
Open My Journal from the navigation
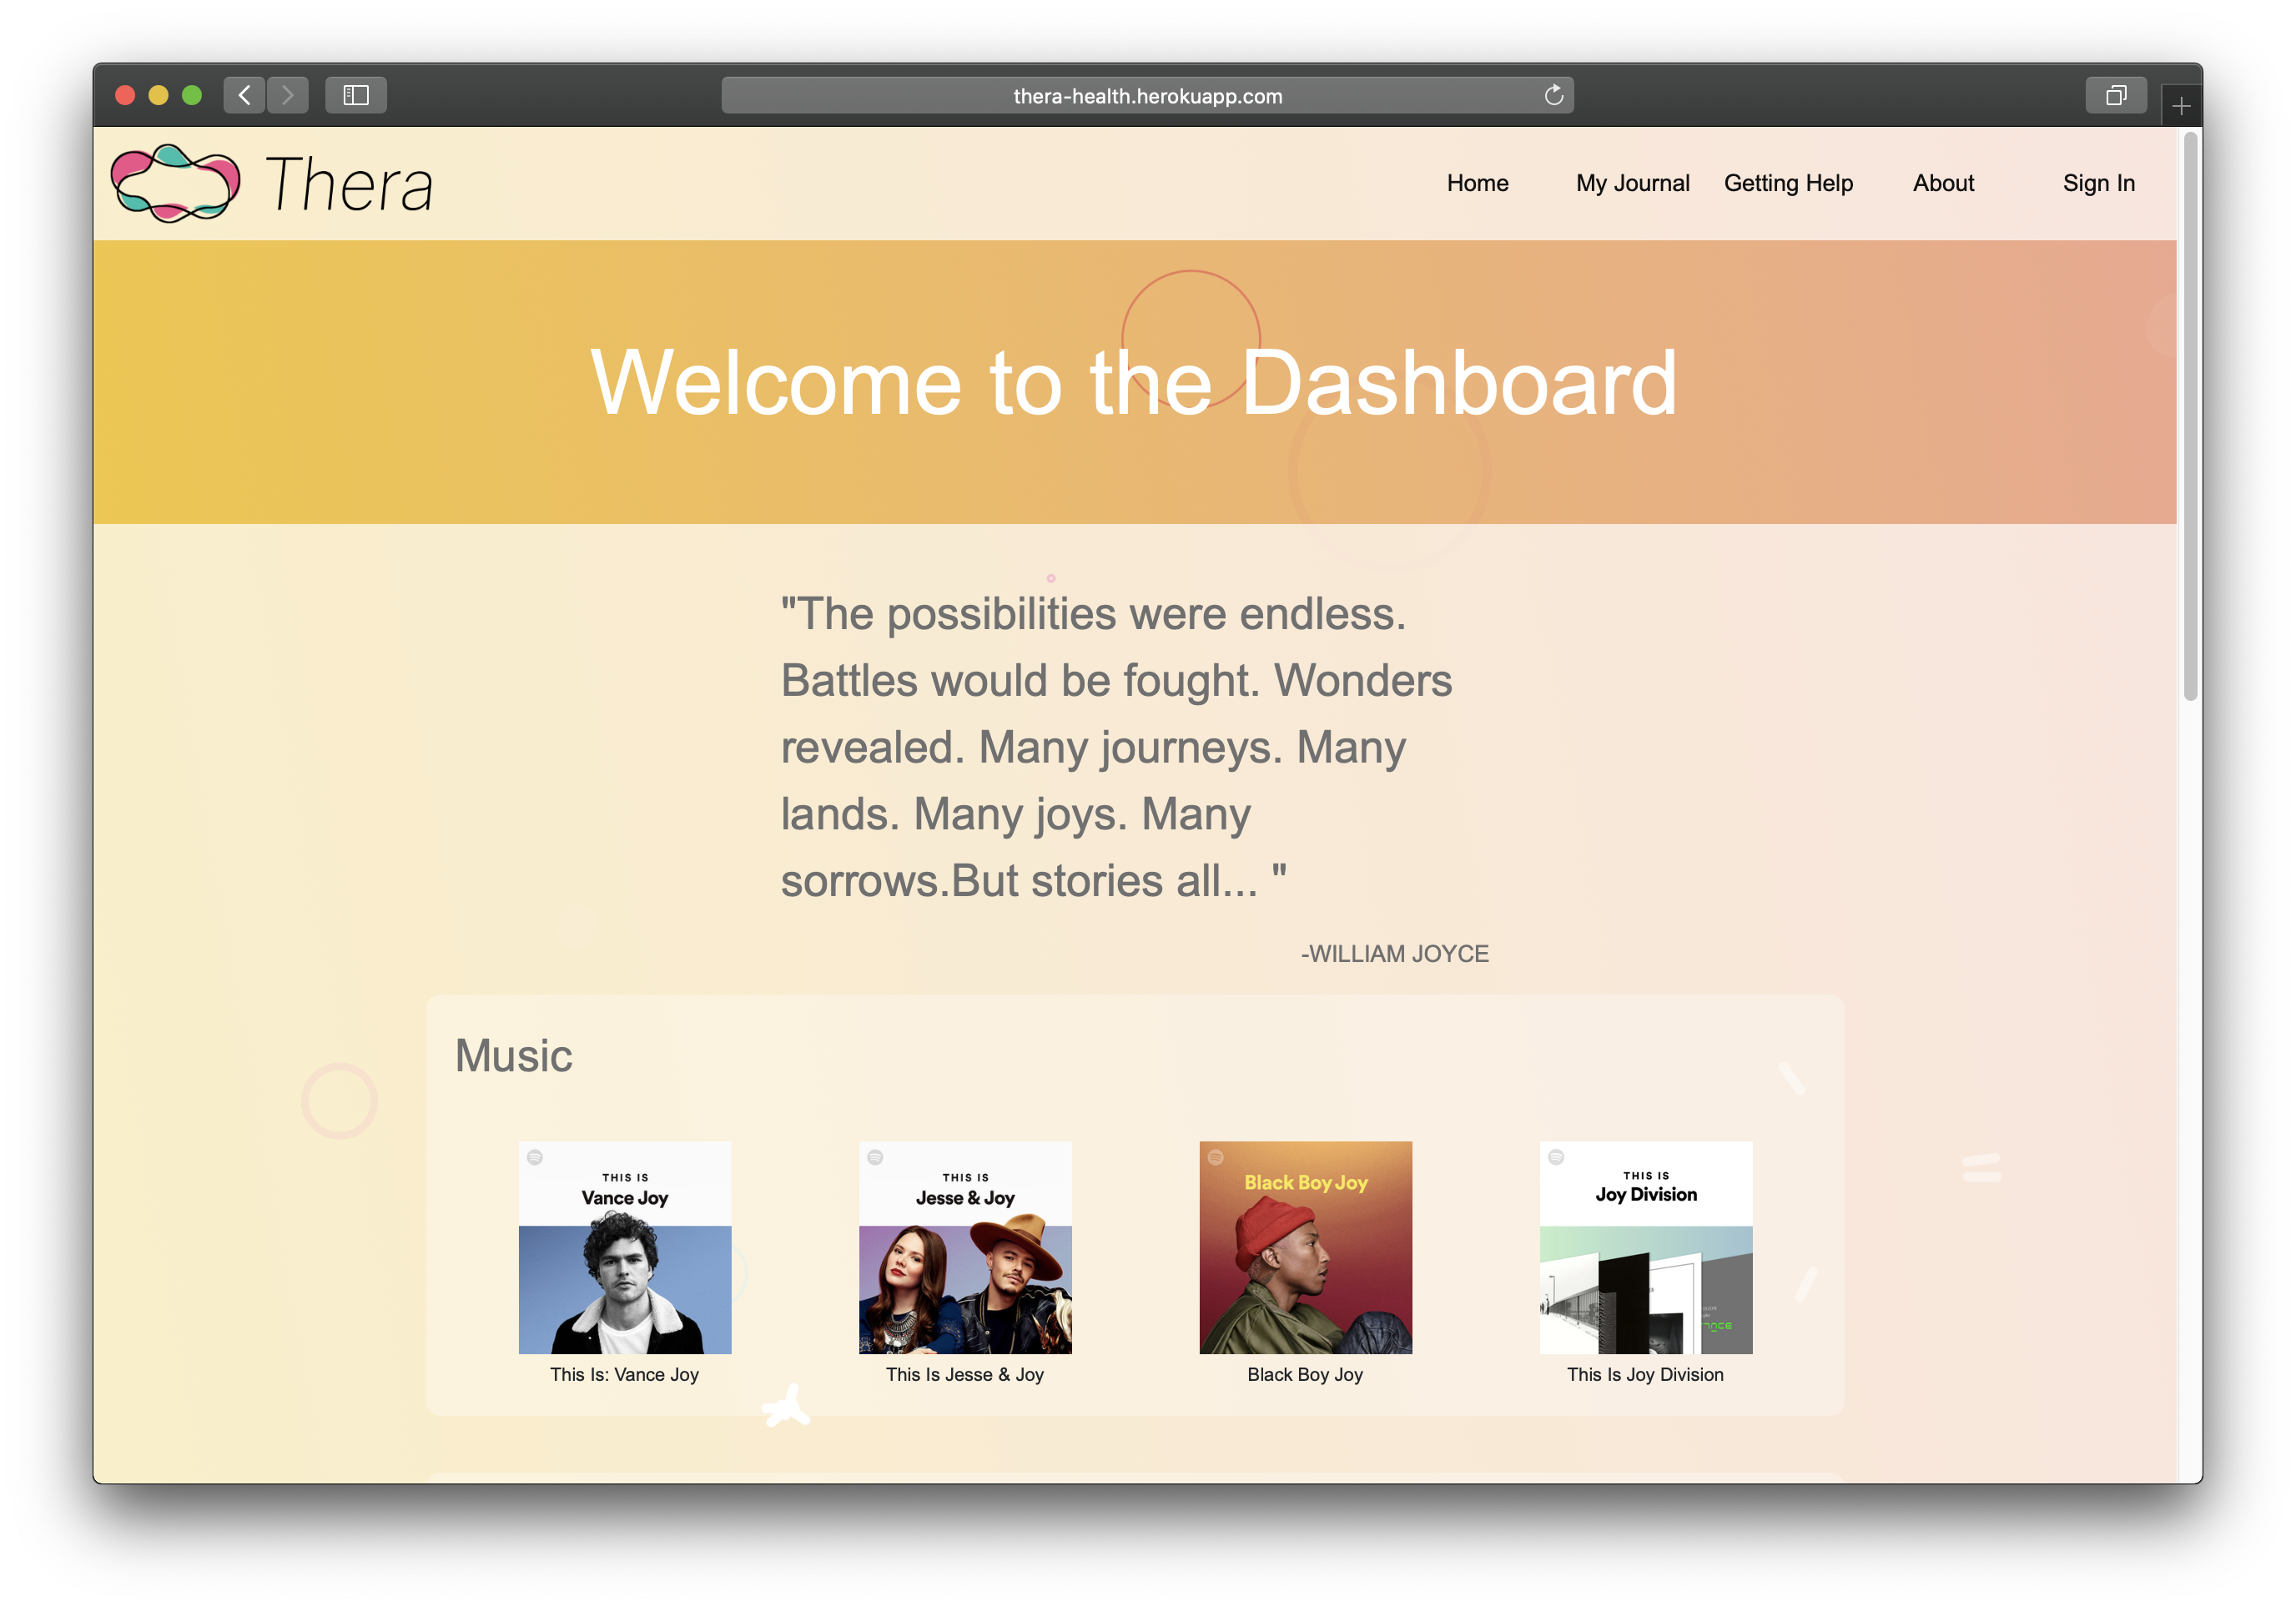coord(1632,183)
